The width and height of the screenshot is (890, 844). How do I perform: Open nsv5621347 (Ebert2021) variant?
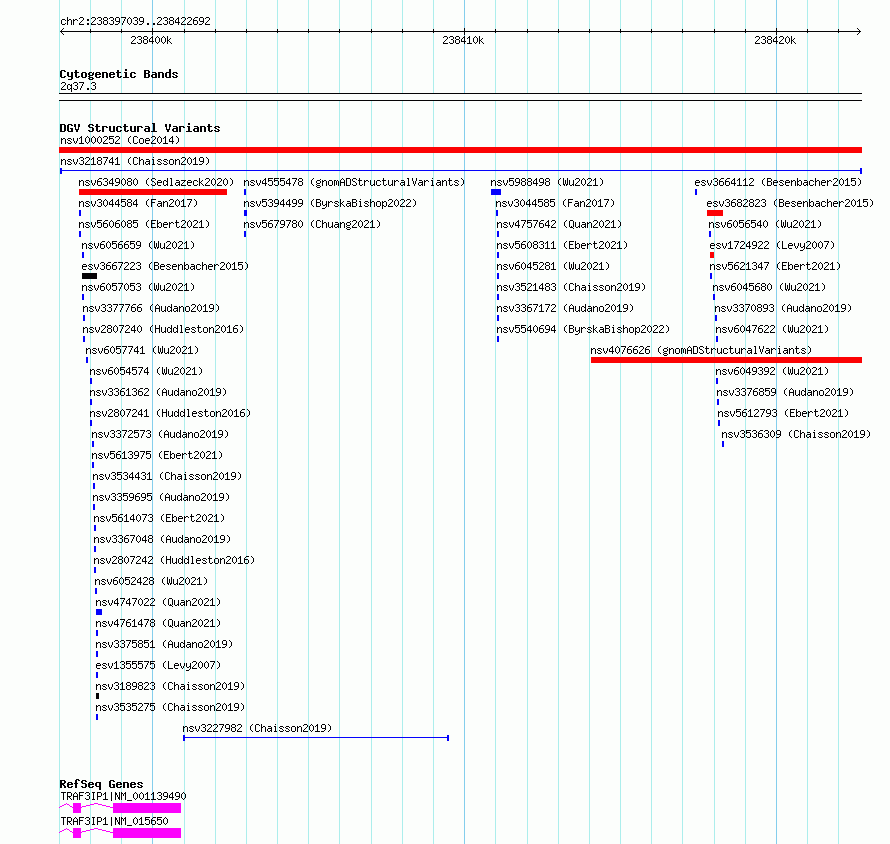click(x=775, y=266)
